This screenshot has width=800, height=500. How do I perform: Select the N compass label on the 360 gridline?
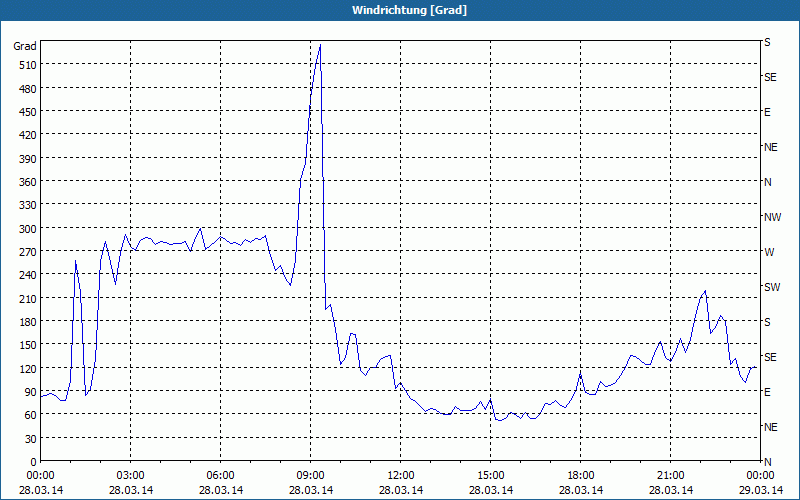tap(768, 182)
